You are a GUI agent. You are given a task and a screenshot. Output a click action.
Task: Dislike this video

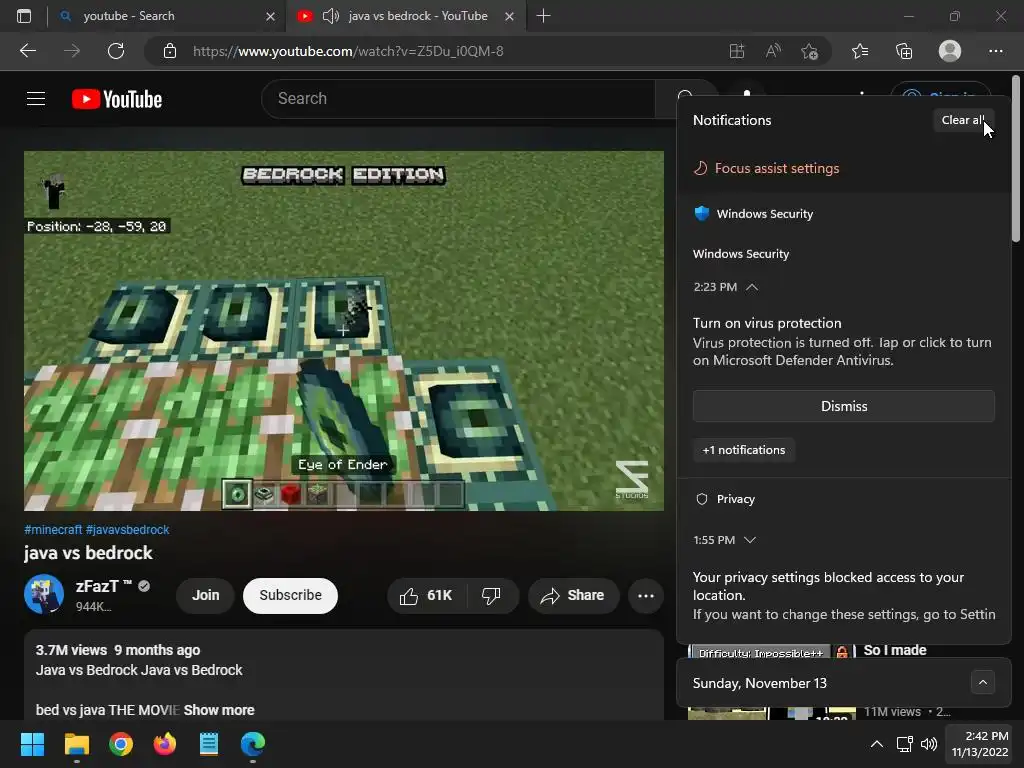pyautogui.click(x=491, y=596)
